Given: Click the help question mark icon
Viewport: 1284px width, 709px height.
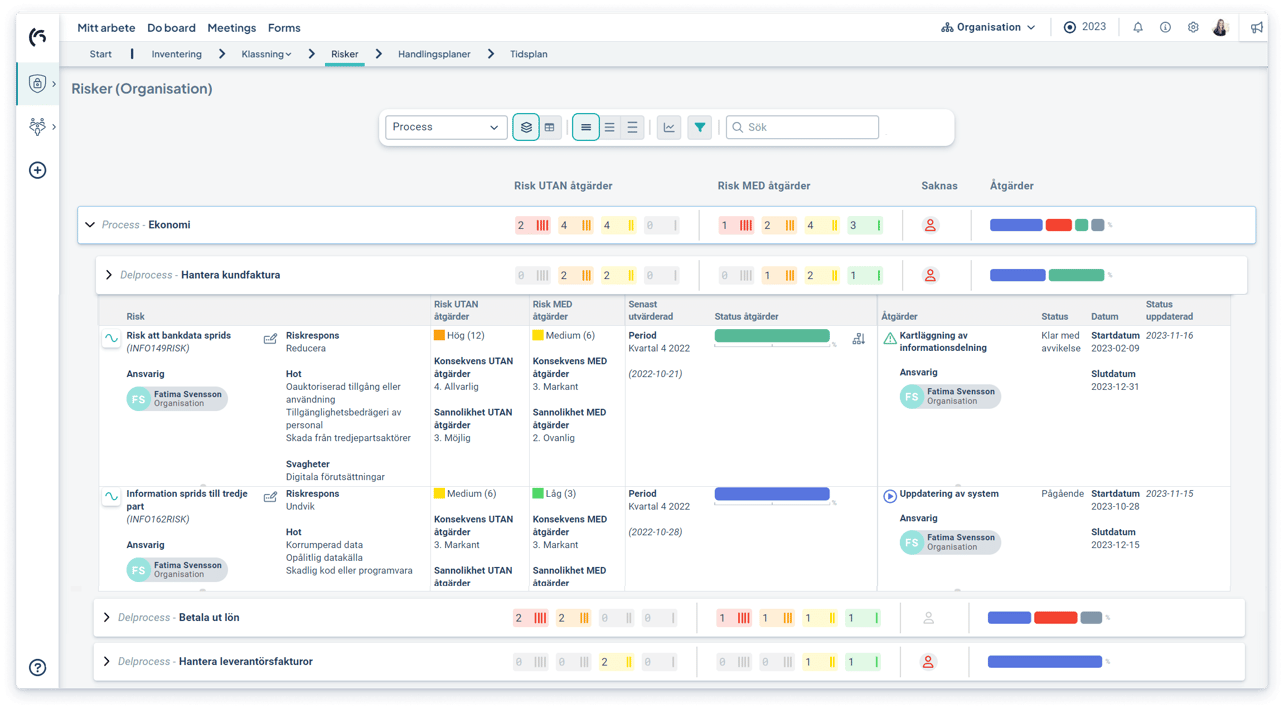Looking at the screenshot, I should 38,667.
